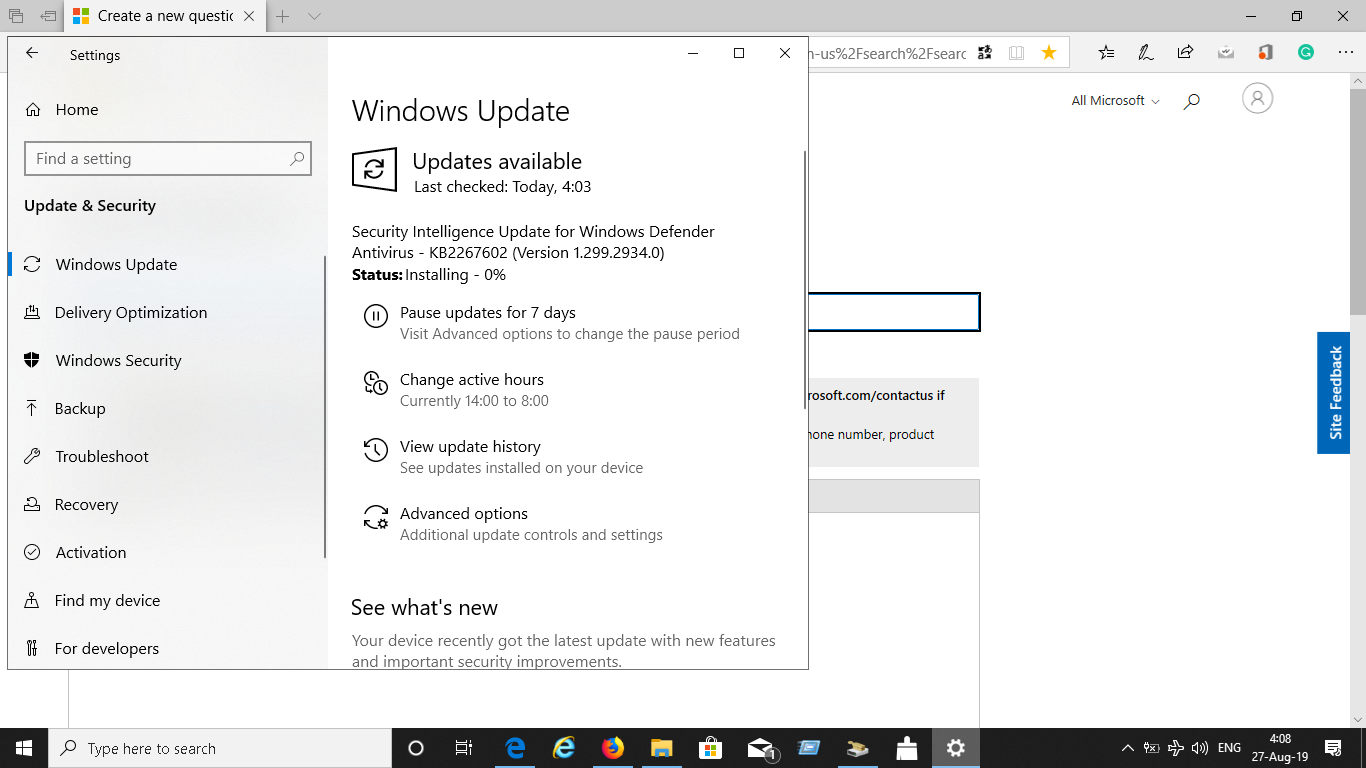Expand All Microsoft dropdown
Screen dimensions: 1366x768
coord(1115,101)
